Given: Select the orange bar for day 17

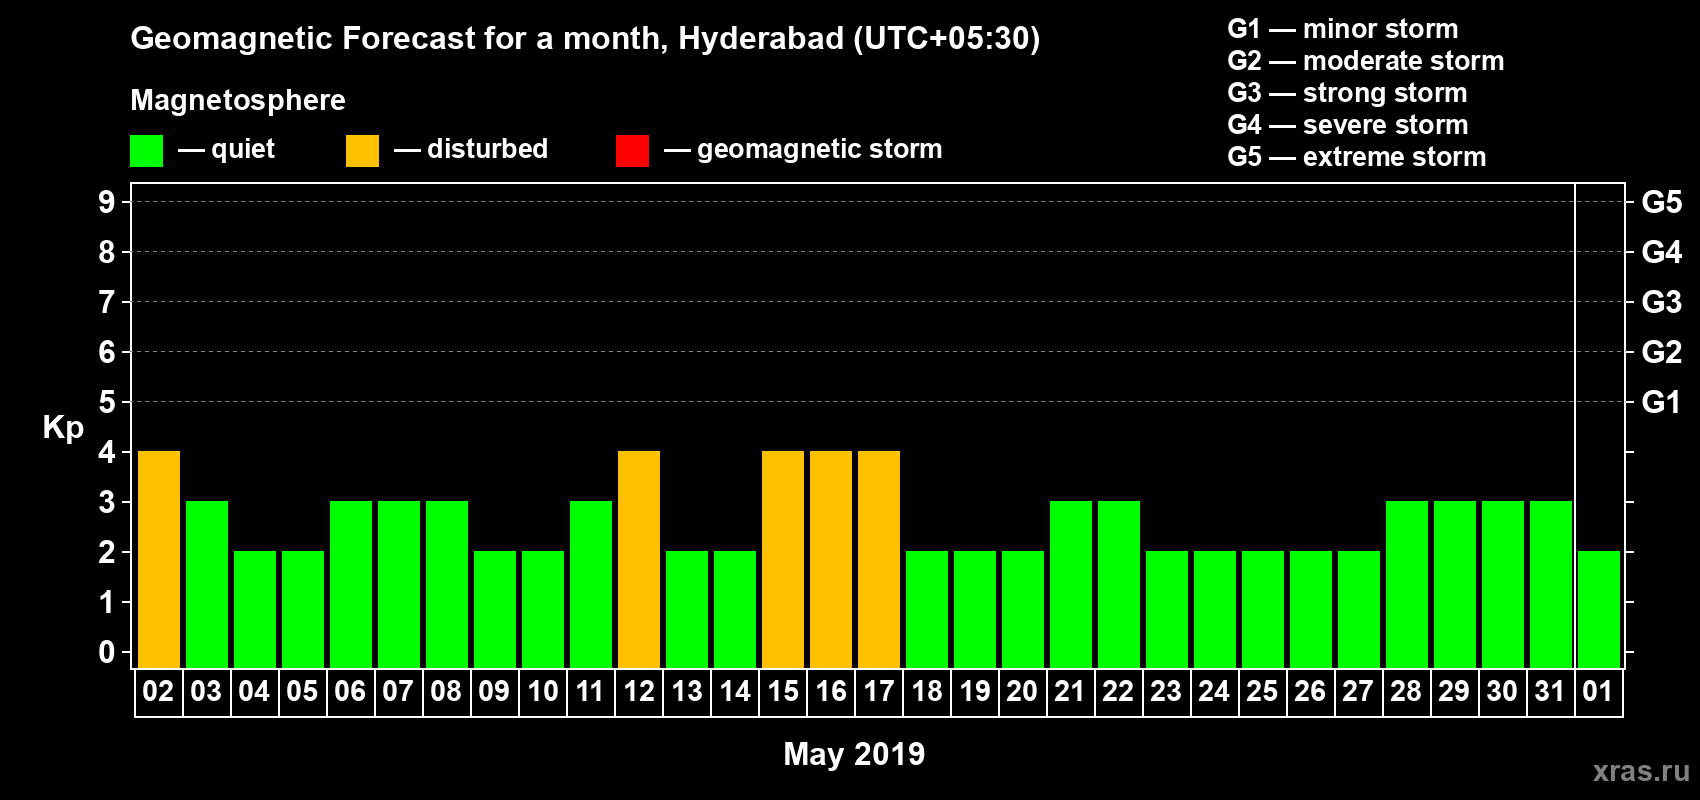Looking at the screenshot, I should tap(879, 560).
